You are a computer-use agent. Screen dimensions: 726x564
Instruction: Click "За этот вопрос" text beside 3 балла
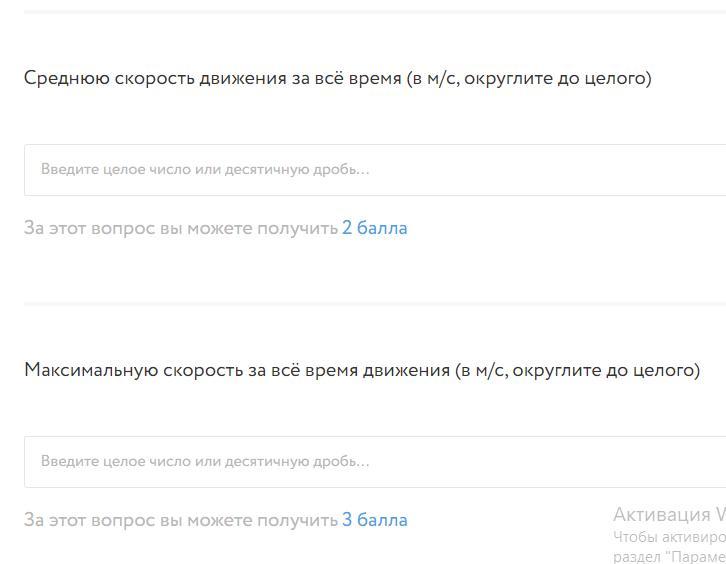(88, 520)
